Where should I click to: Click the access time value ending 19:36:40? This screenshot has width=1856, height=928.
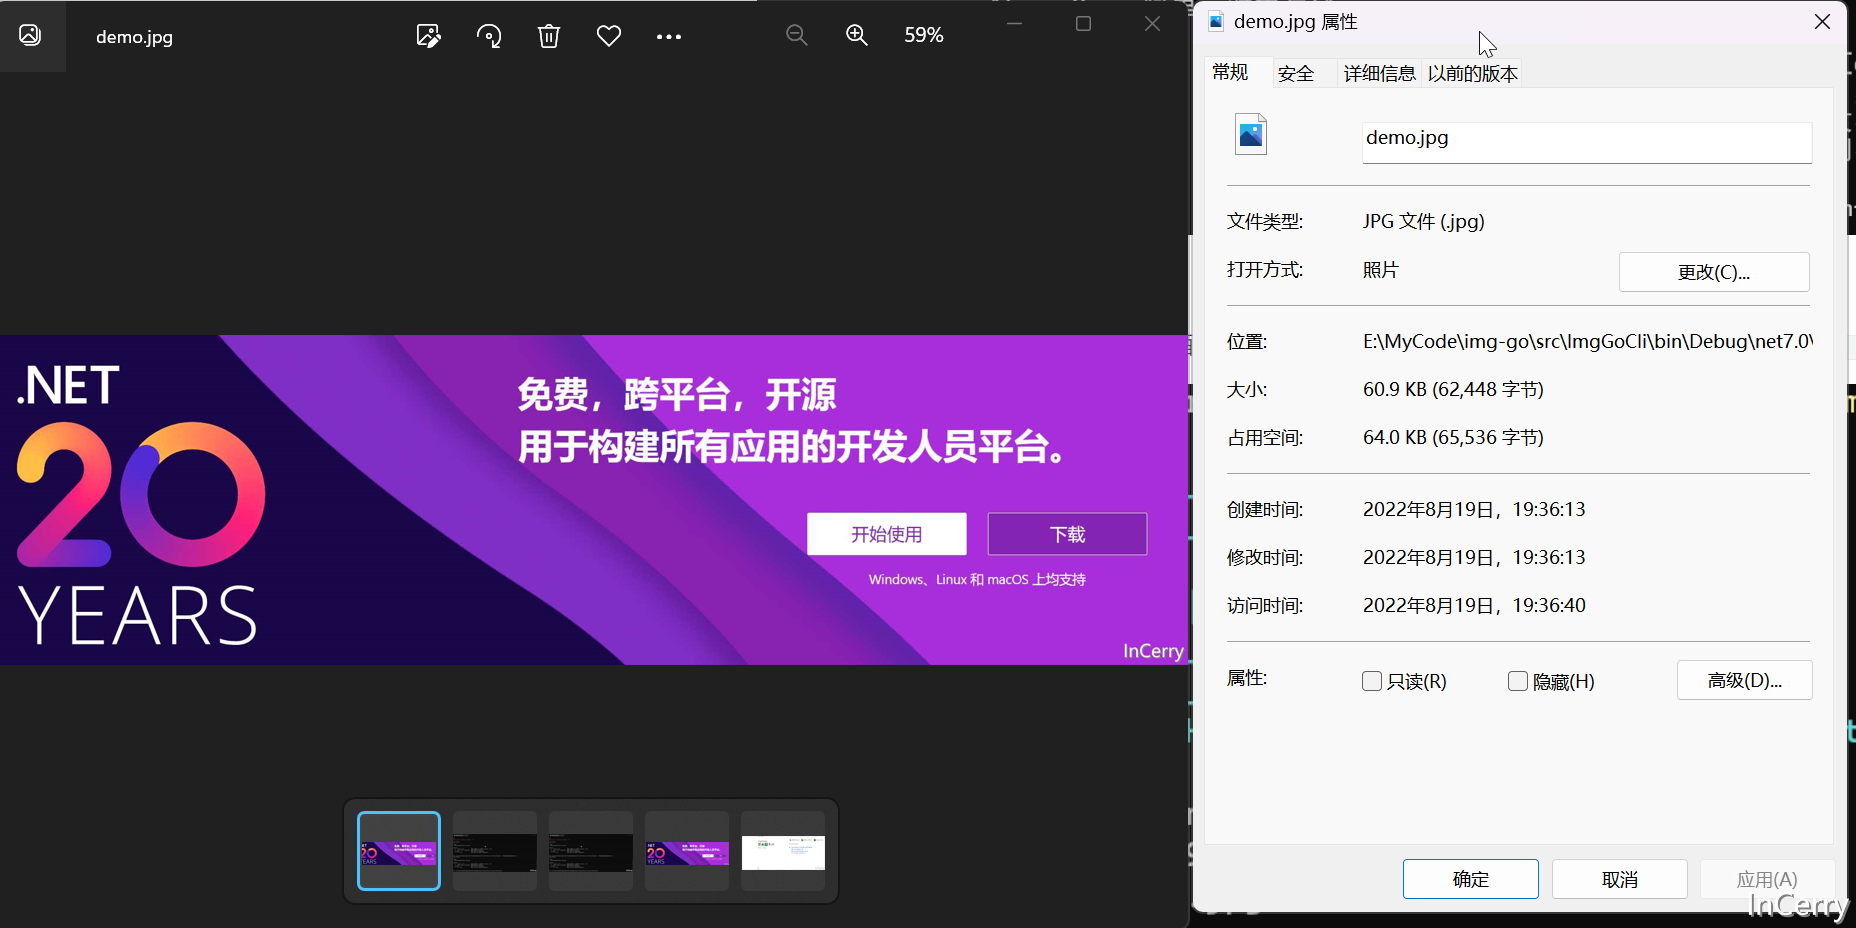point(1474,605)
